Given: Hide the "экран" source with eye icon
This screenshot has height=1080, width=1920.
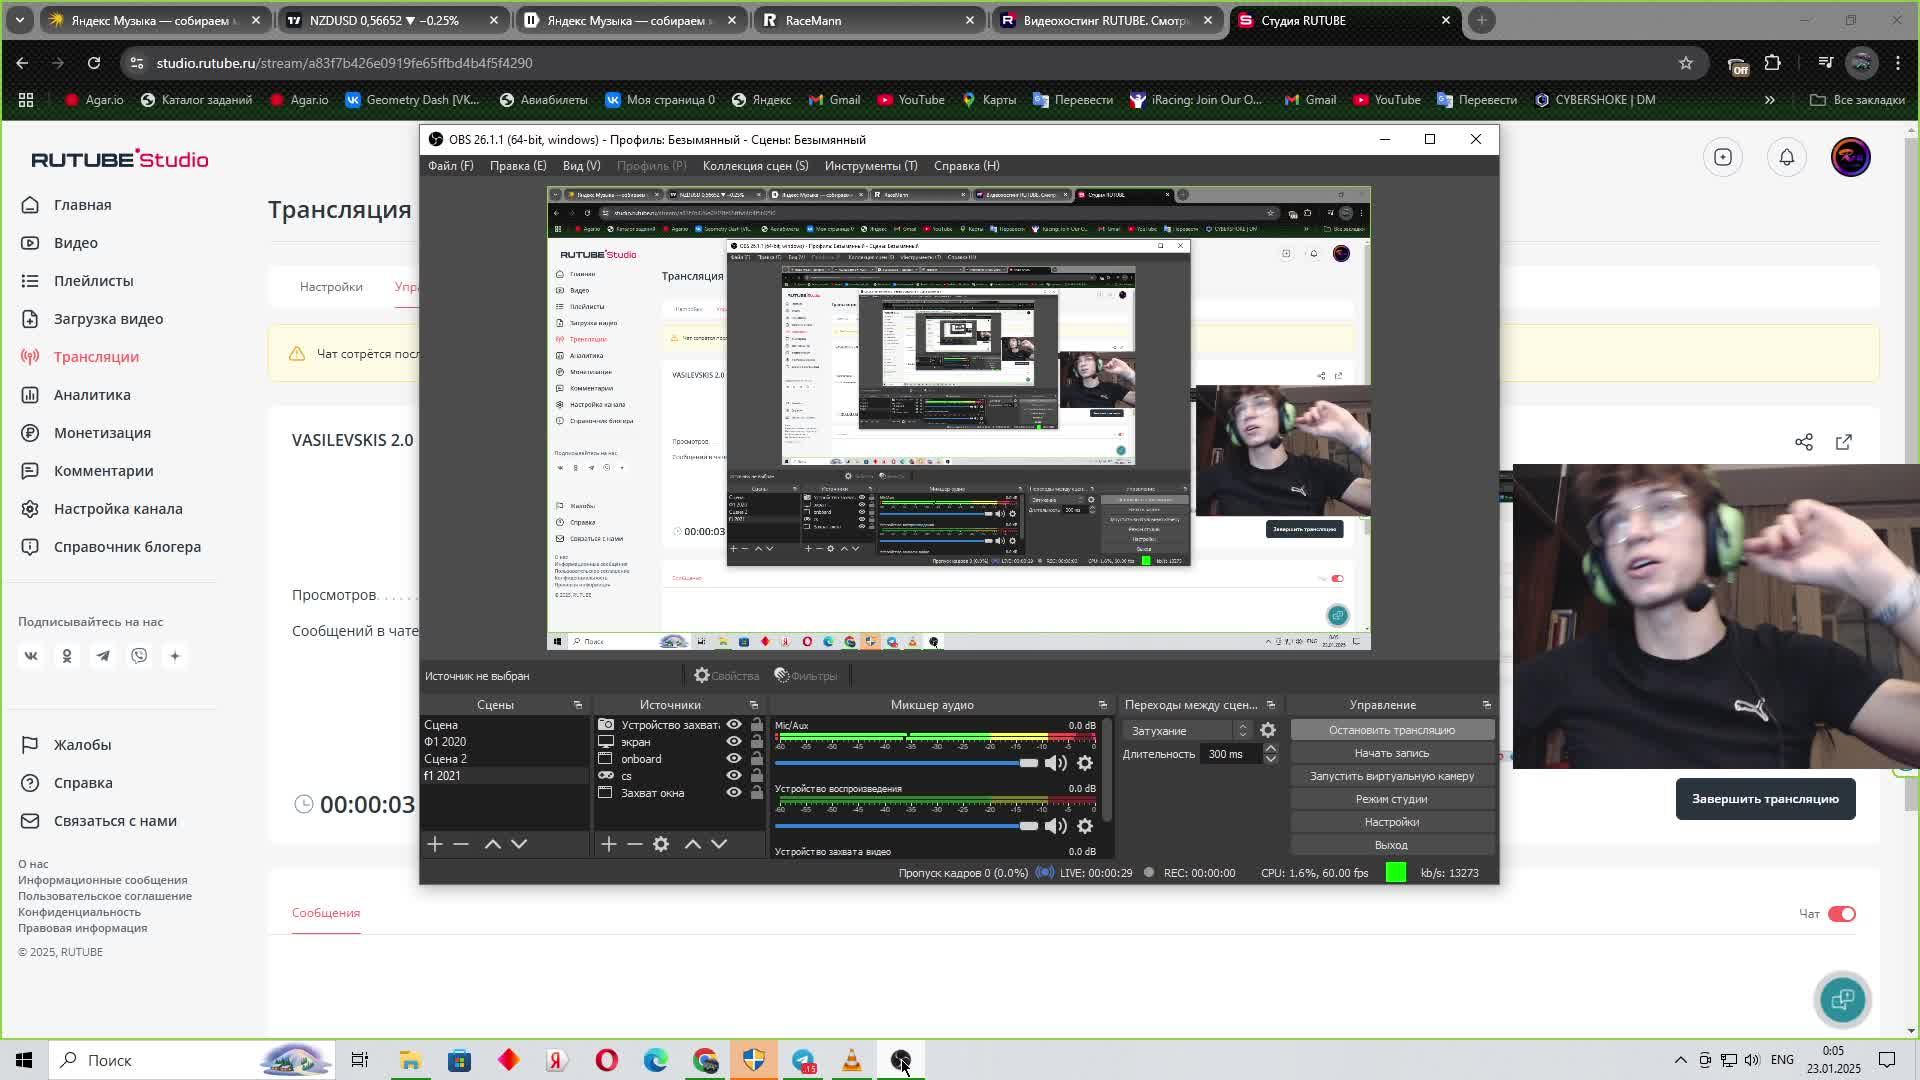Looking at the screenshot, I should (x=733, y=742).
